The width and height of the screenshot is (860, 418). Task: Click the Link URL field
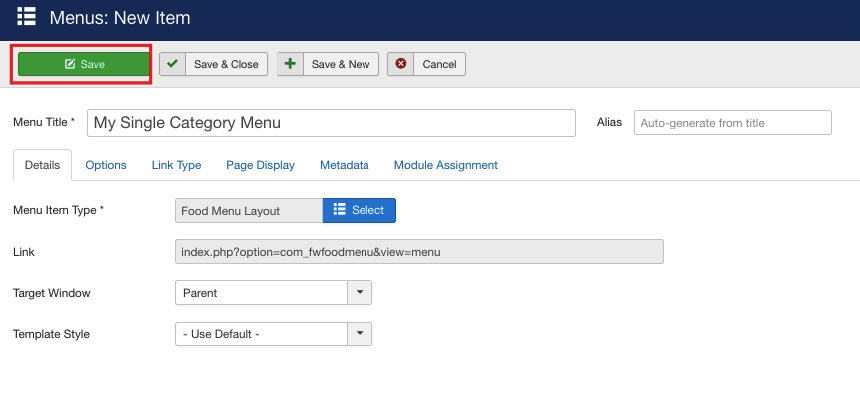(420, 252)
